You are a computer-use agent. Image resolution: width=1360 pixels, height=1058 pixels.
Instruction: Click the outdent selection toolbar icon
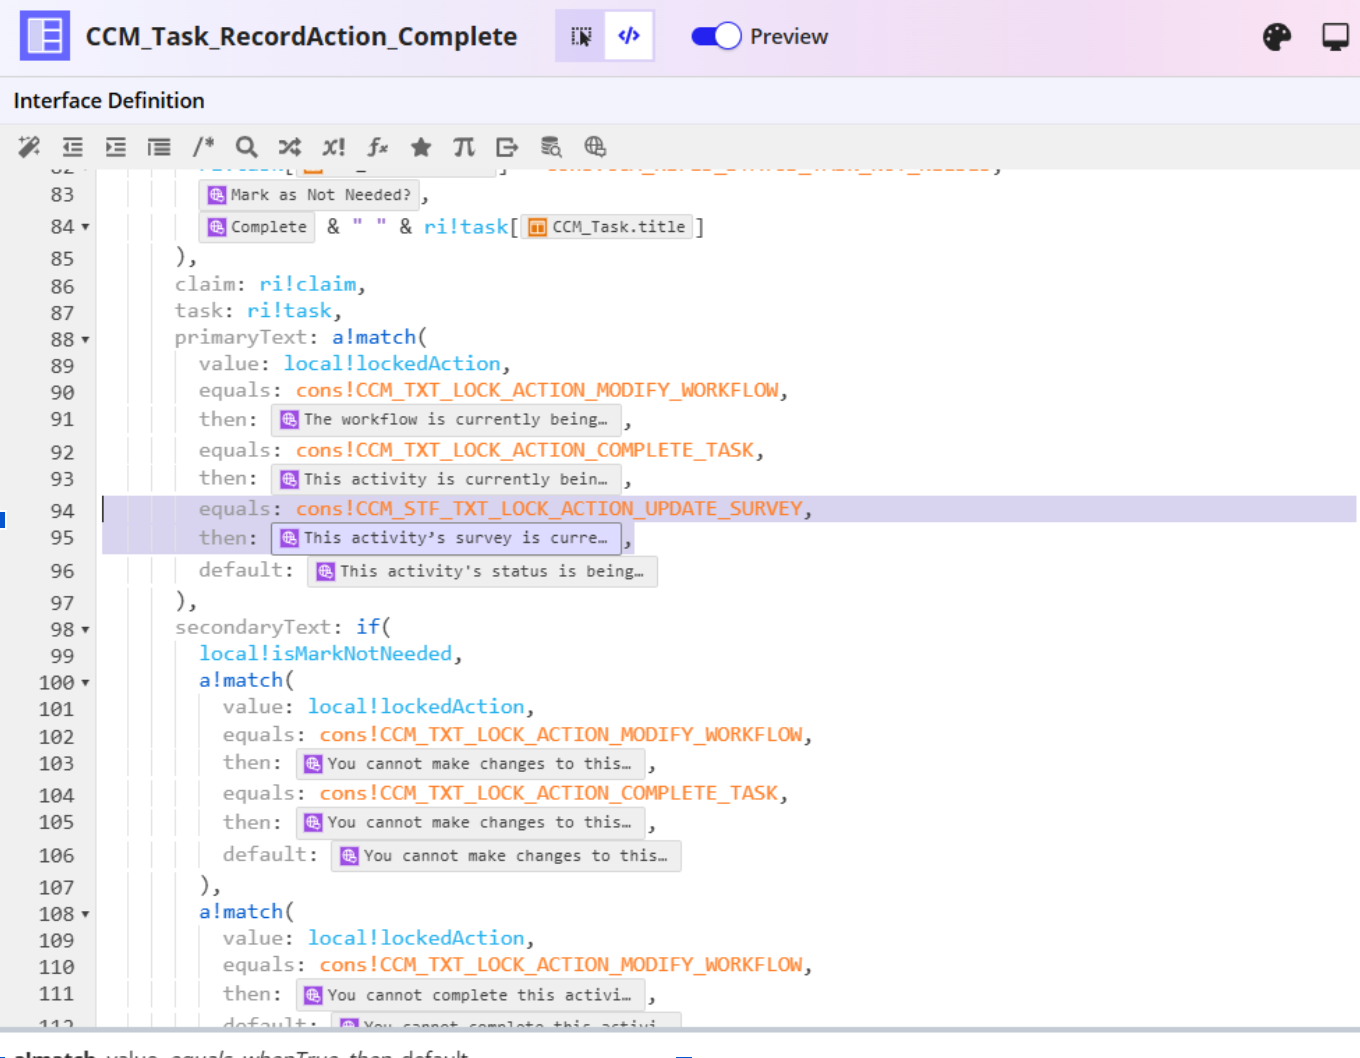(x=73, y=147)
